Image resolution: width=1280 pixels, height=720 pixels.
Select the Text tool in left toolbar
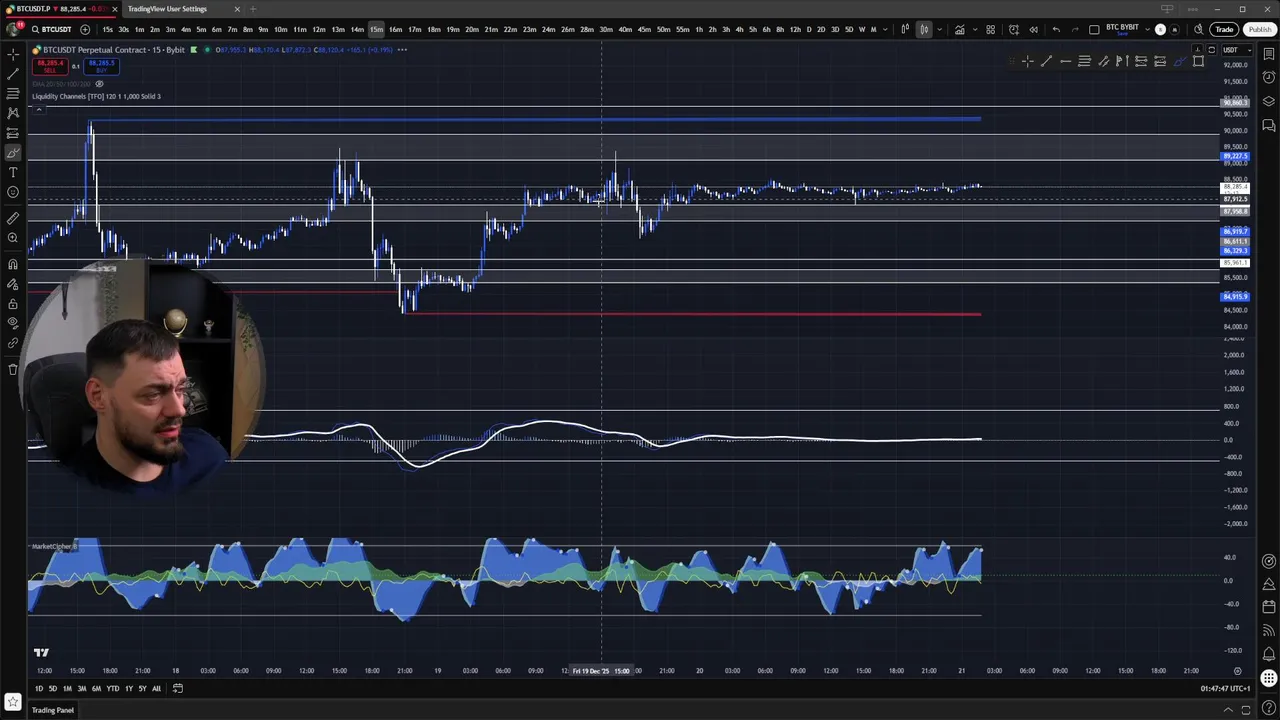pyautogui.click(x=12, y=172)
